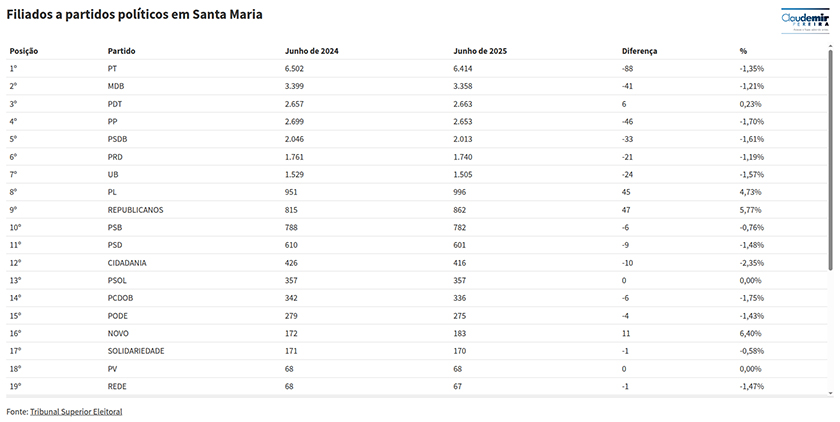Viewport: 840px width, 422px height.
Task: Click the NOVO party cell
Action: tap(118, 333)
